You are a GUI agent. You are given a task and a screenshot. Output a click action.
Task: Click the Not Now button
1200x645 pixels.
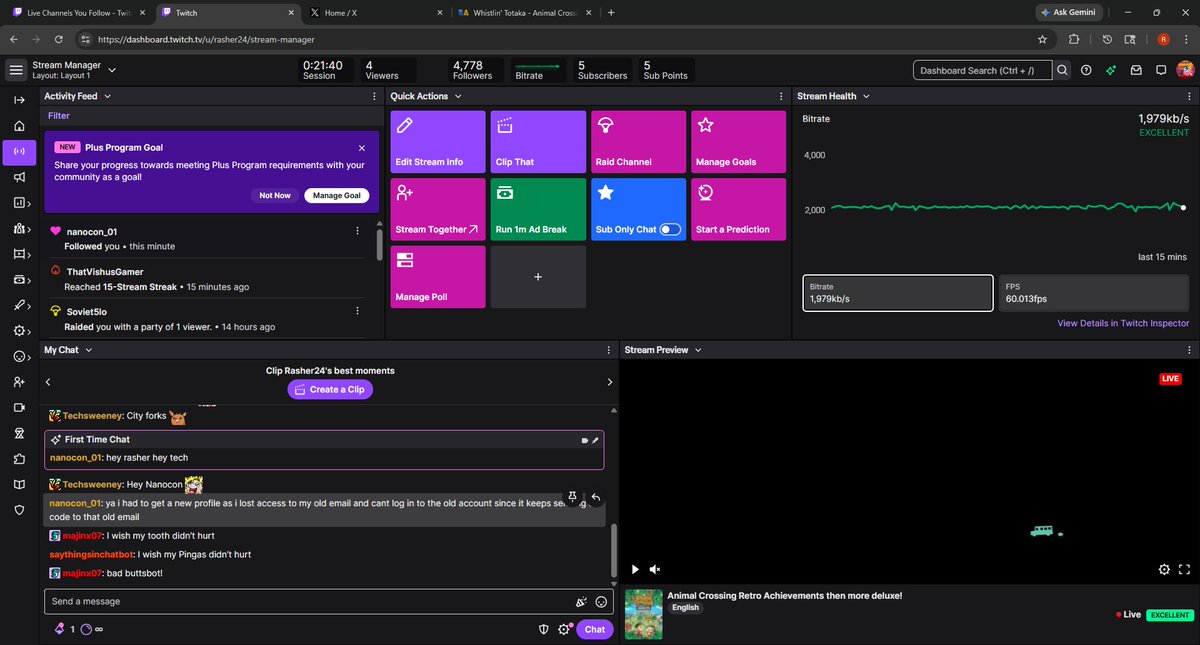(275, 195)
